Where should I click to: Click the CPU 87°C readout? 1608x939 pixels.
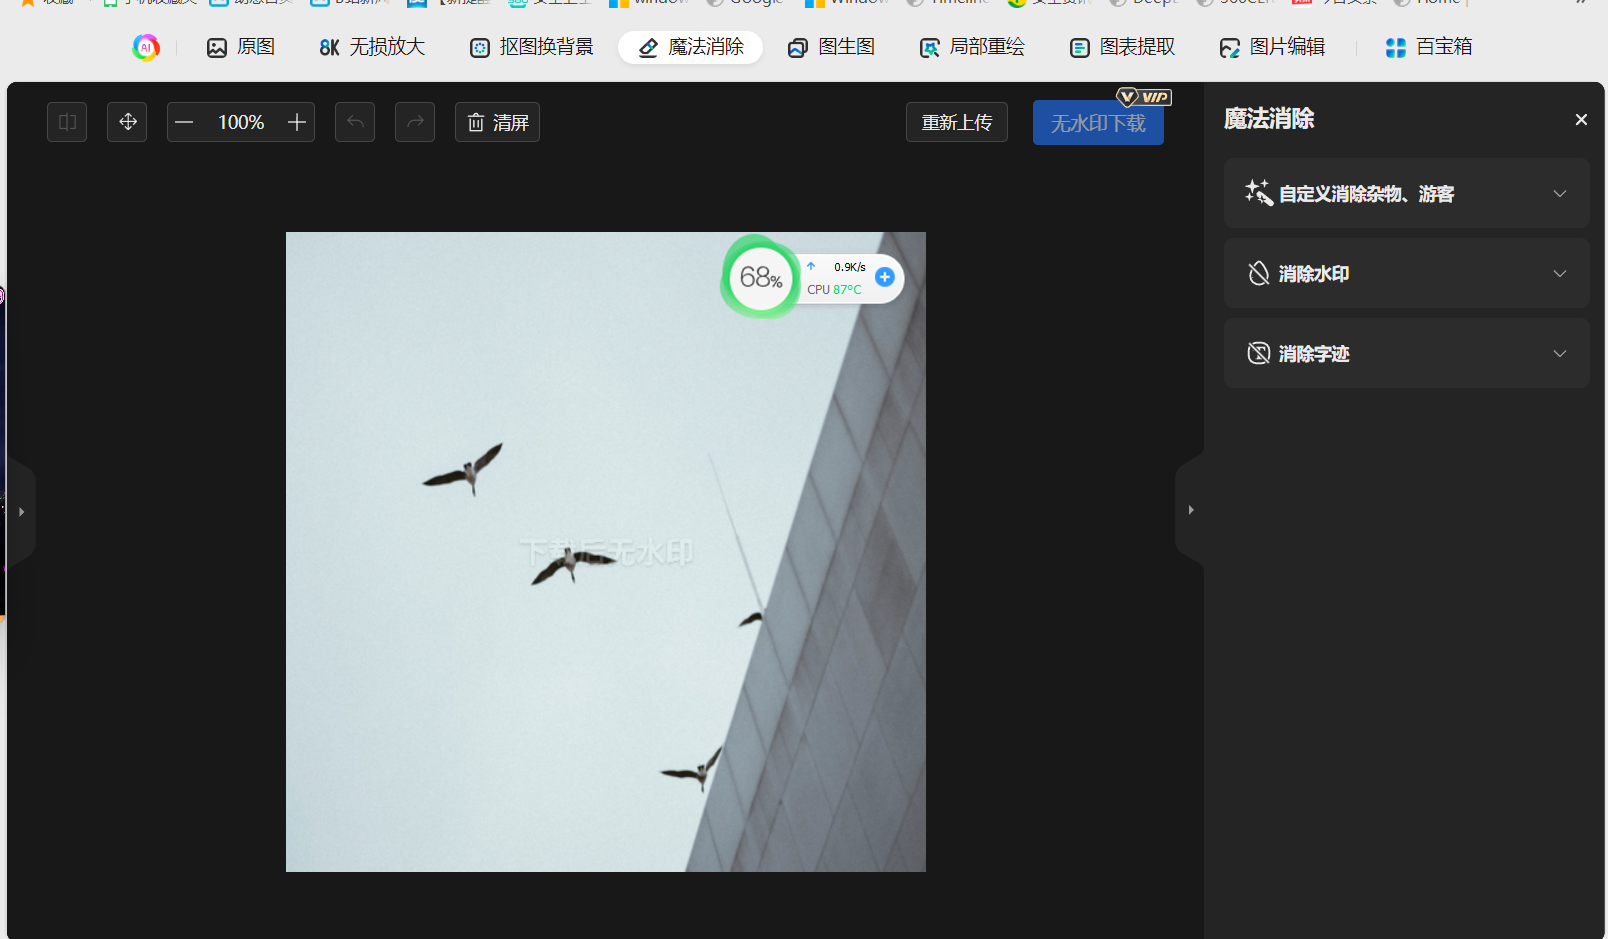click(834, 290)
